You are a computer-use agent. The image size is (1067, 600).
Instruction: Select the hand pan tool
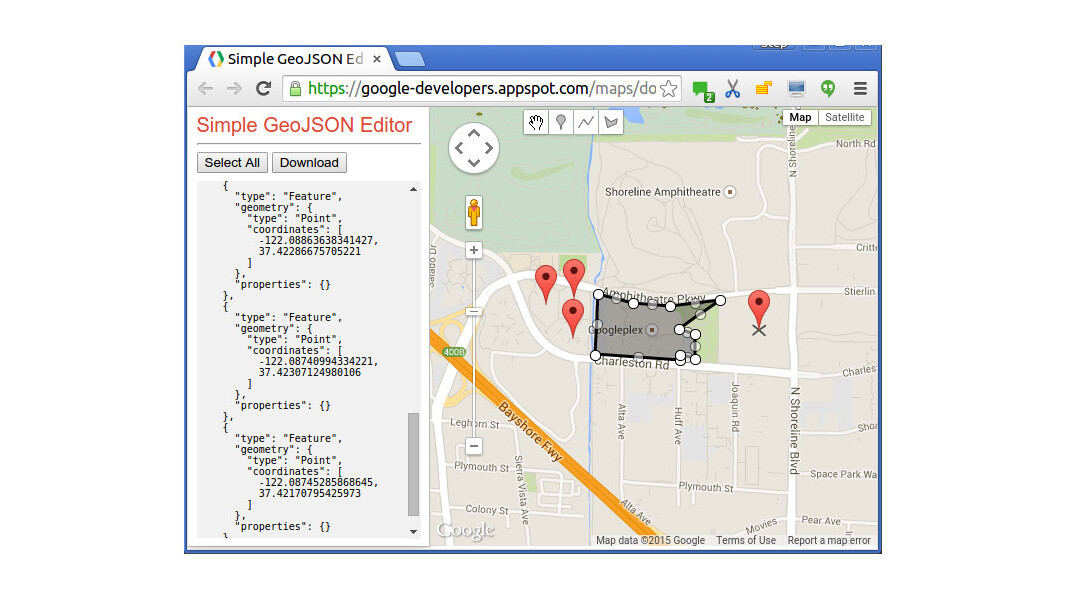tap(537, 122)
